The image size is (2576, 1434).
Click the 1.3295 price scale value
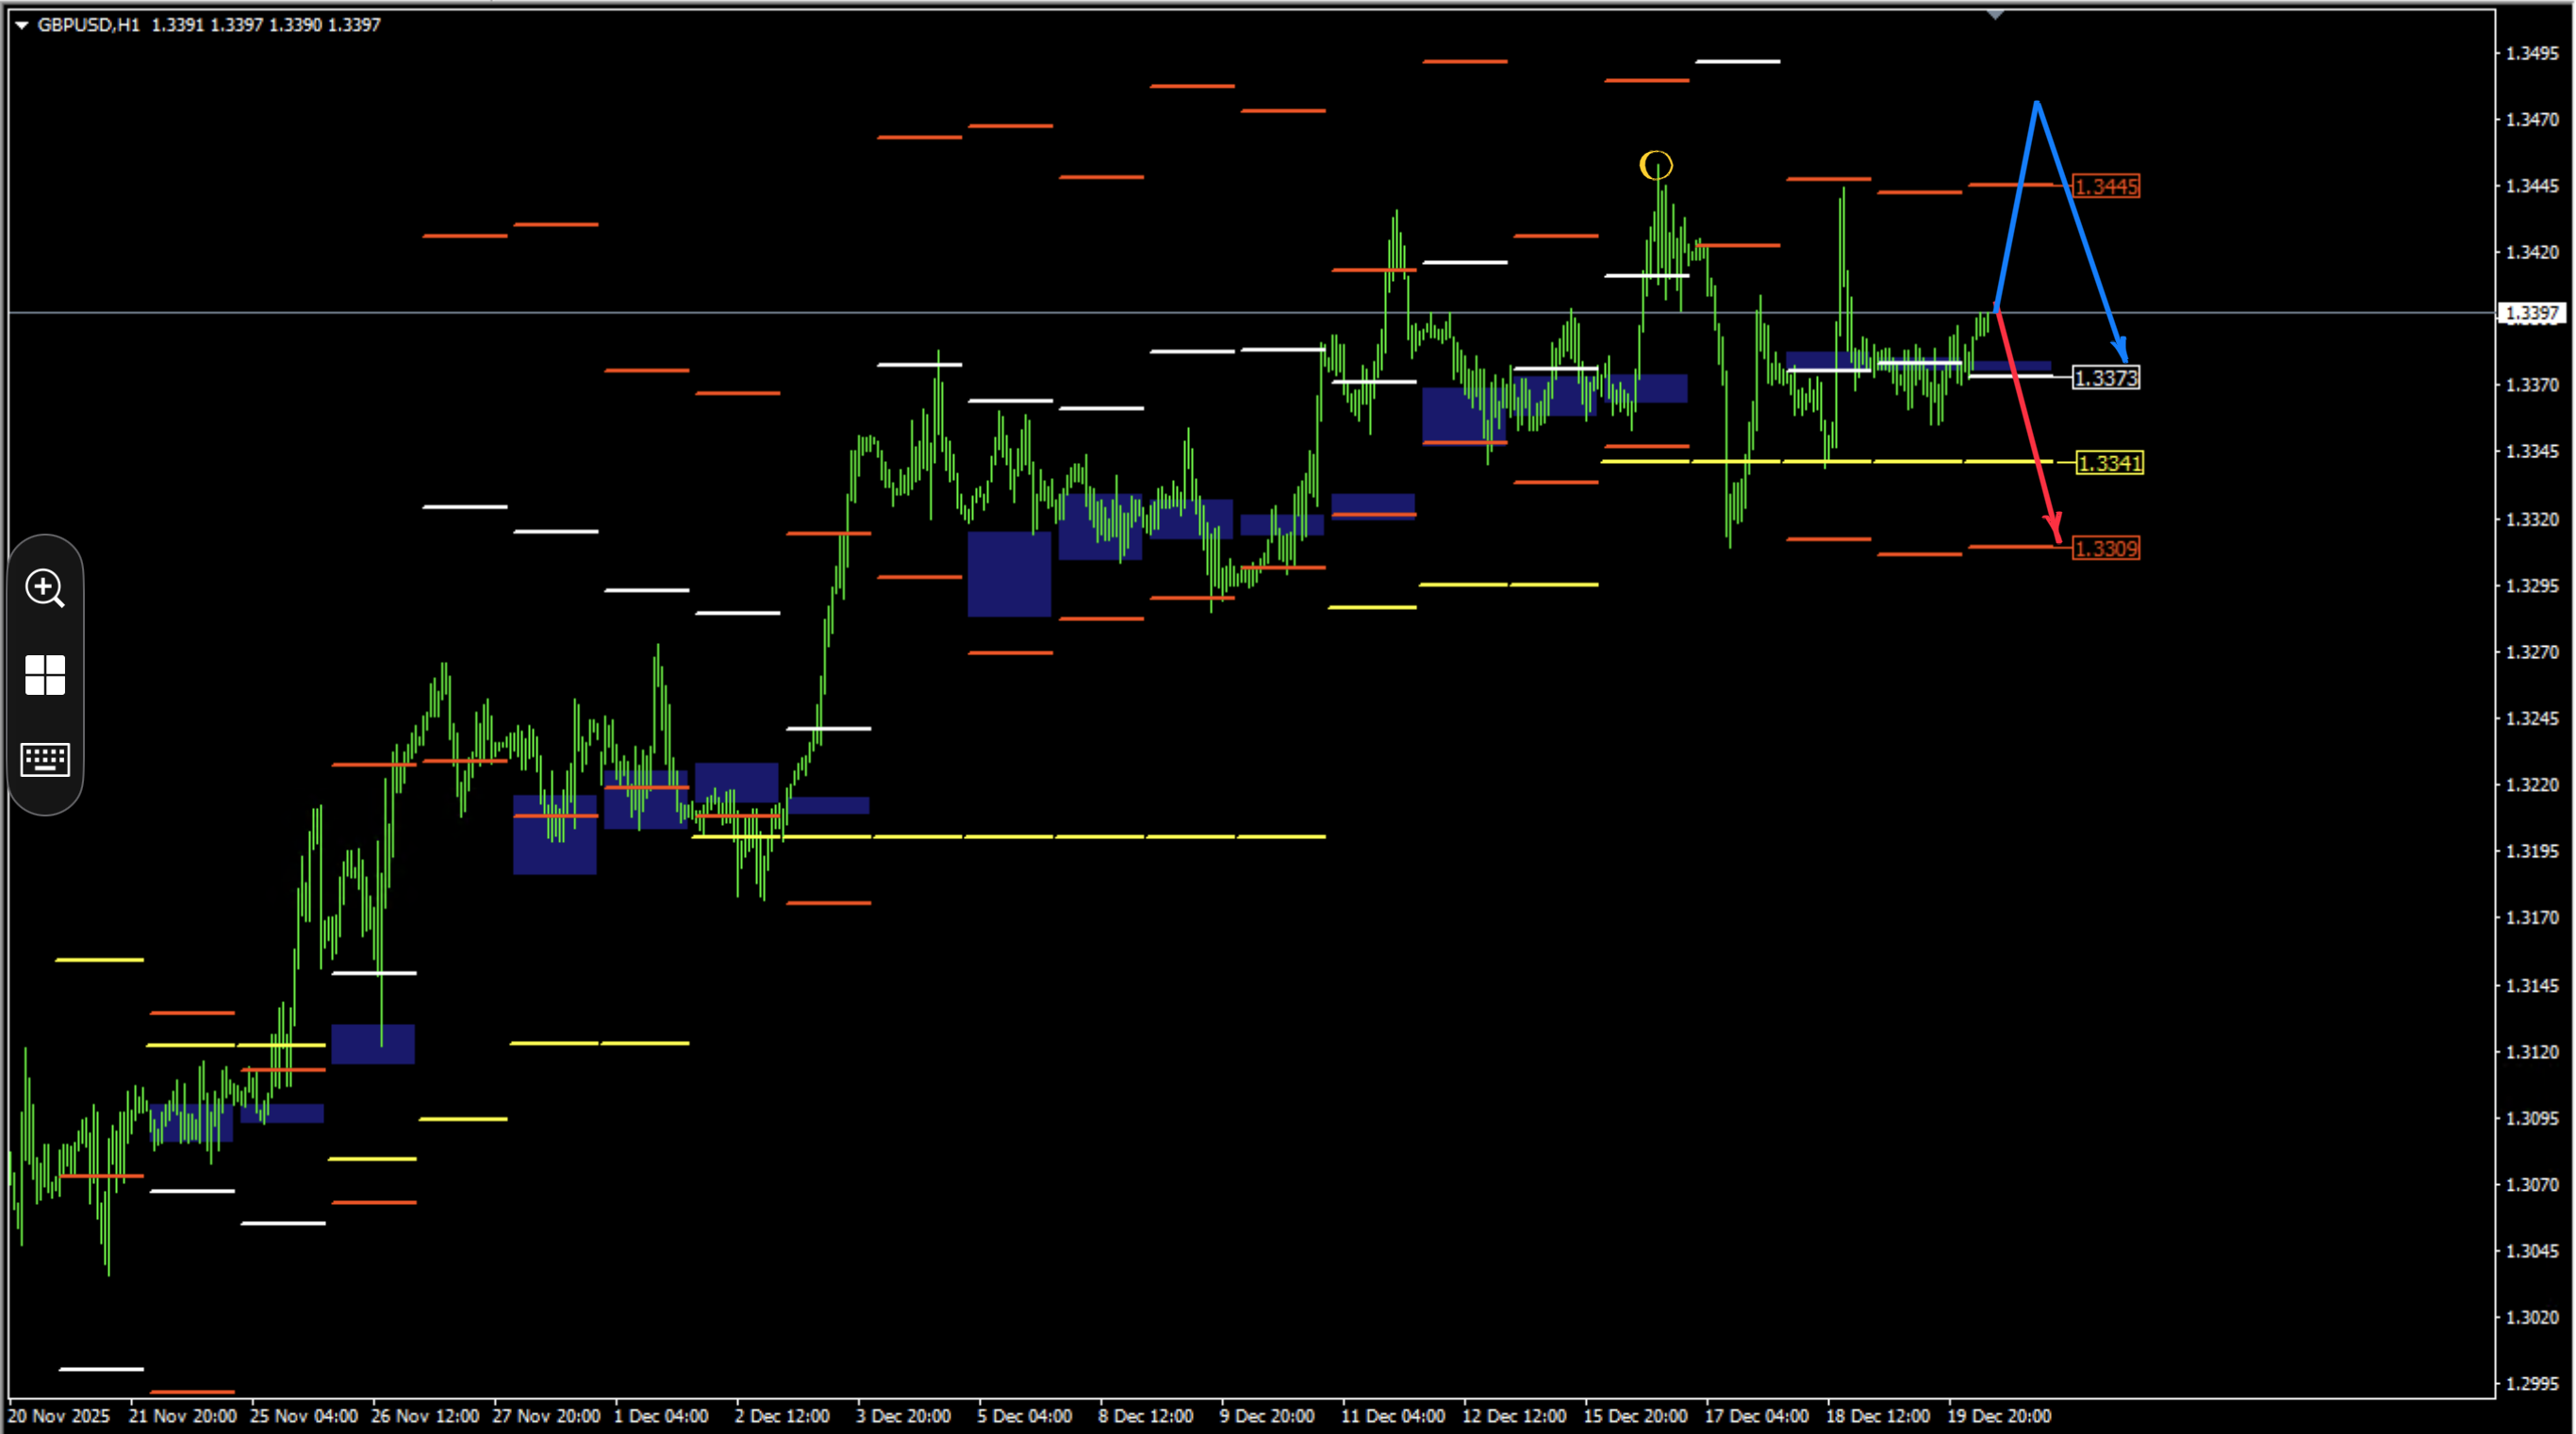click(2533, 586)
